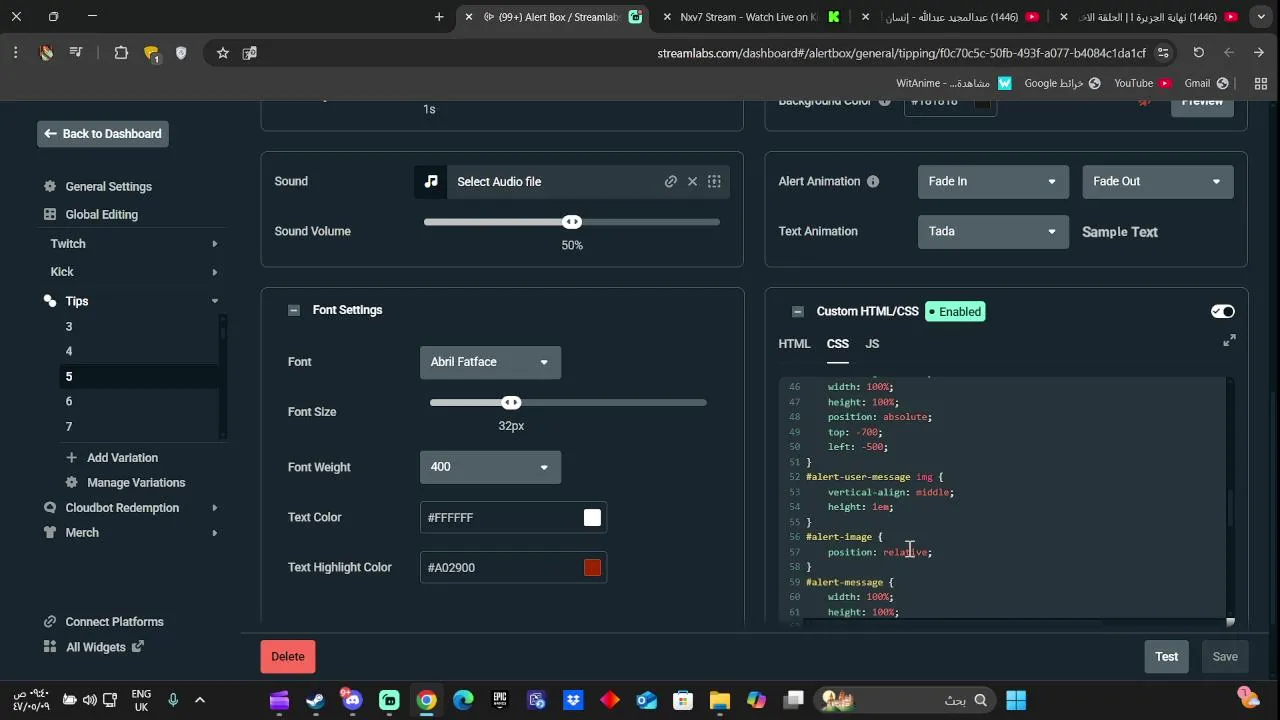Open the Fade Out animation dropdown
Image resolution: width=1280 pixels, height=720 pixels.
pos(1157,181)
